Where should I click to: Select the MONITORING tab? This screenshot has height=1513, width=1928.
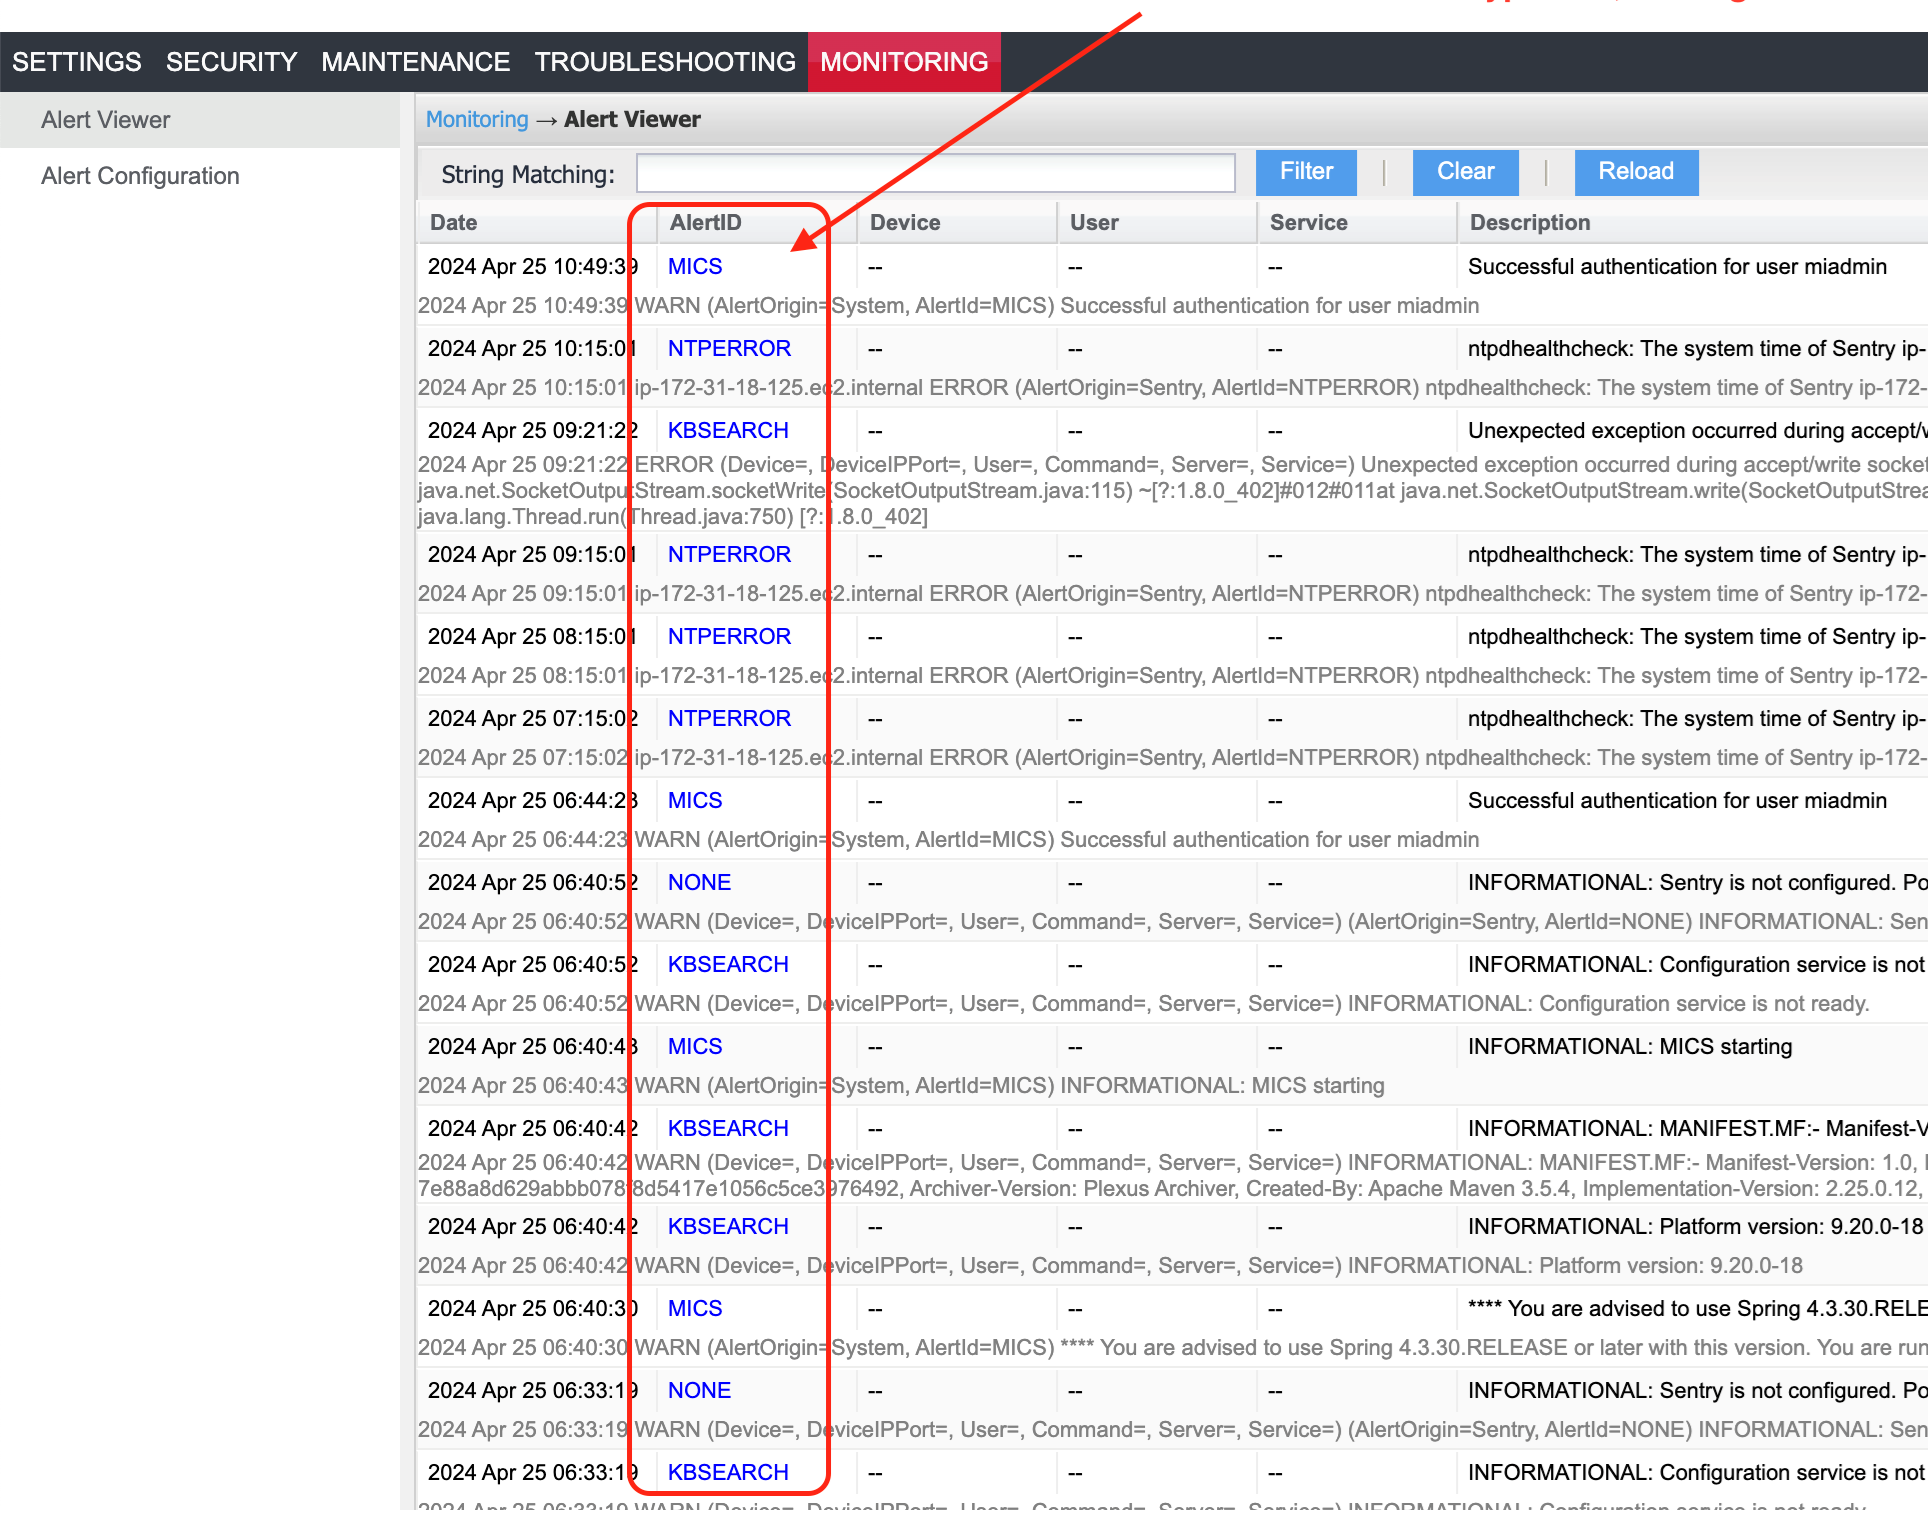click(x=903, y=62)
